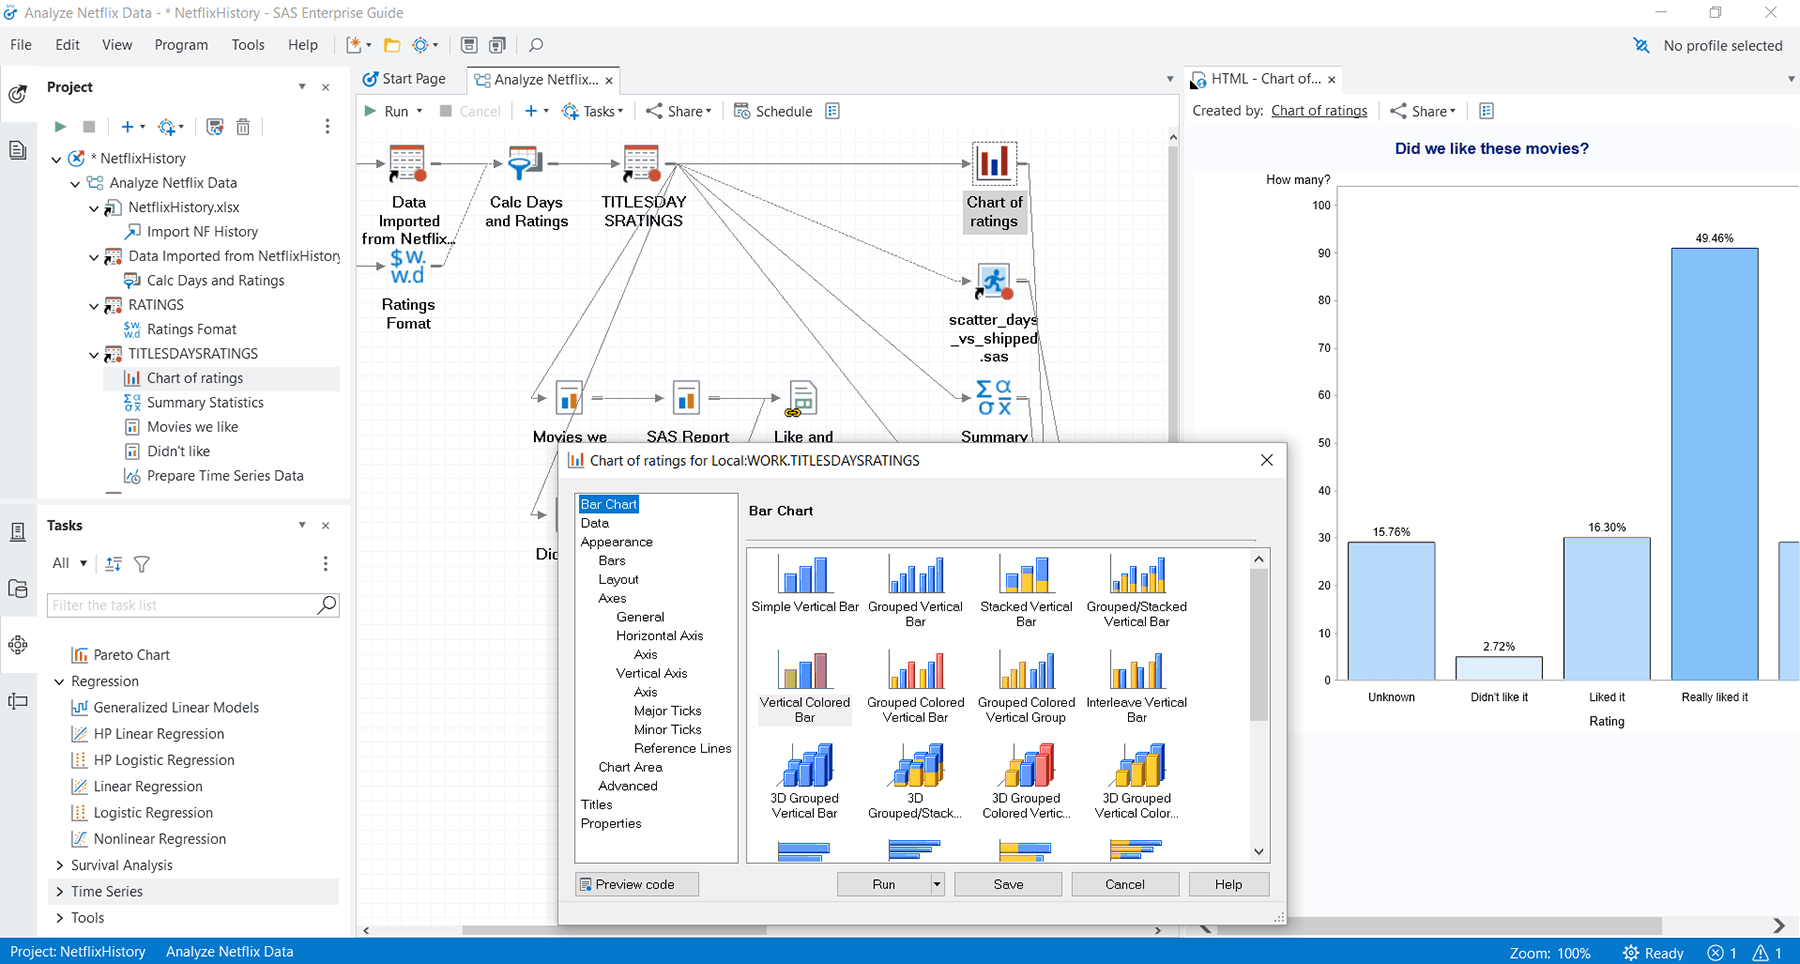Filter the task list with the funnel icon
The image size is (1800, 964).
point(141,564)
